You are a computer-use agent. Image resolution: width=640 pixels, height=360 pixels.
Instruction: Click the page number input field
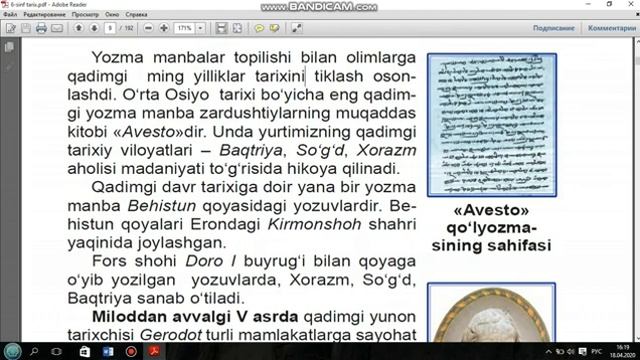point(110,28)
